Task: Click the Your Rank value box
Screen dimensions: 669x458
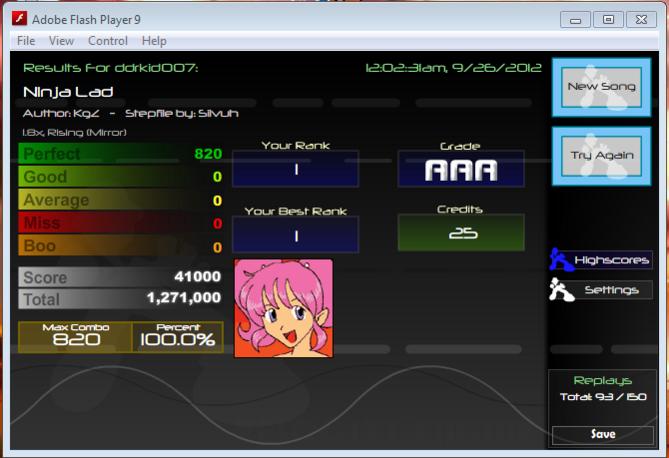Action: click(x=296, y=169)
